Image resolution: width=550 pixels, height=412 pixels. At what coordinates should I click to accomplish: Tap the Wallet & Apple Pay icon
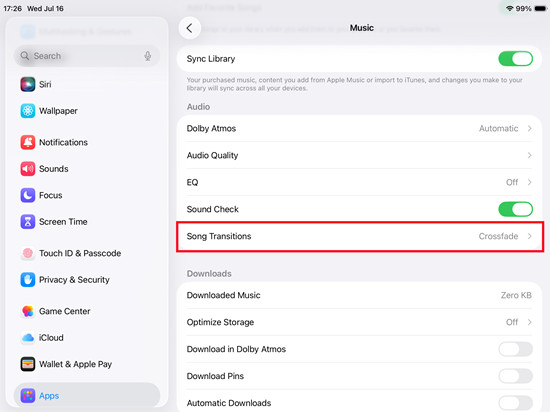click(28, 364)
